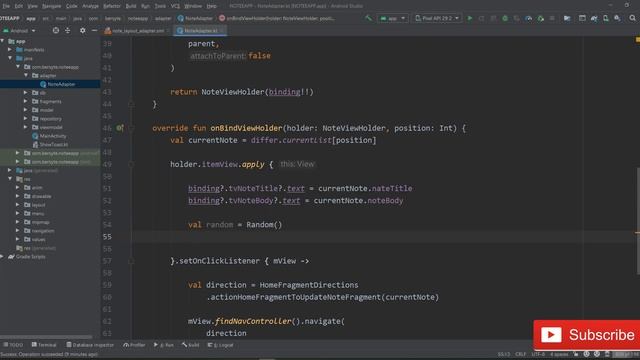Viewport: 640px width, 360px height.
Task: Click the Project Structure icon
Action: [567, 18]
